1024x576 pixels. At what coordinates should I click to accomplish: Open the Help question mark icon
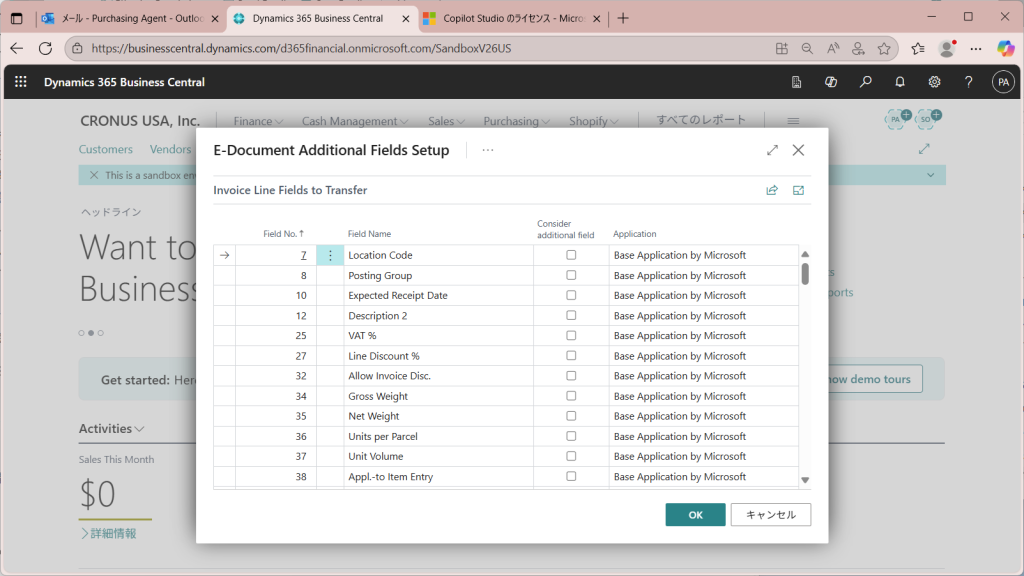968,82
